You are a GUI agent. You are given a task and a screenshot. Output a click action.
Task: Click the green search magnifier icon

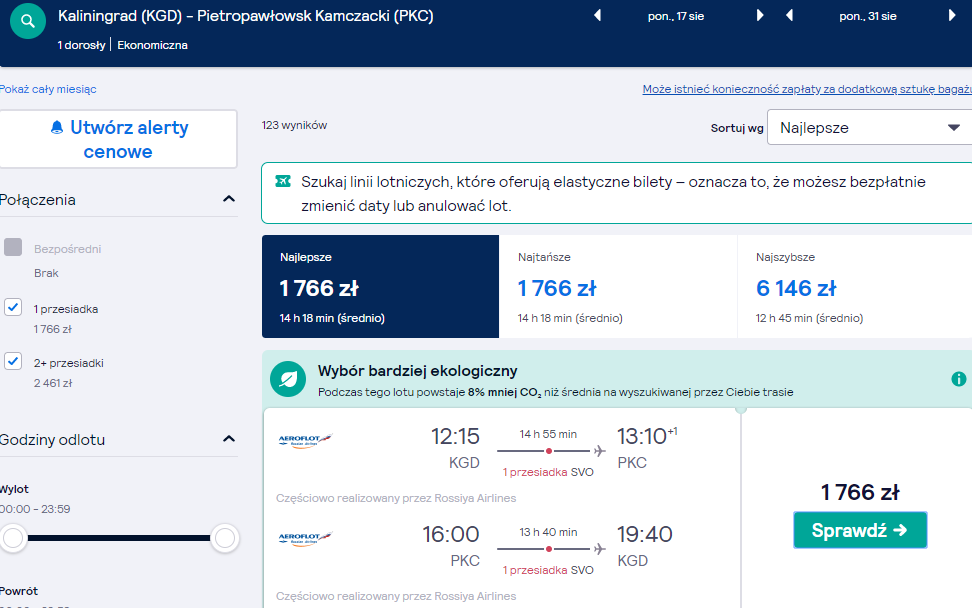[x=28, y=21]
